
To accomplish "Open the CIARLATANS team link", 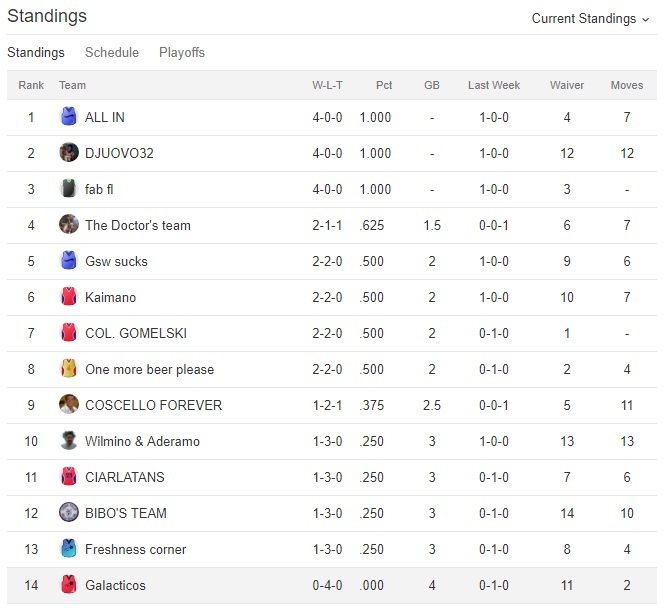I will [125, 477].
